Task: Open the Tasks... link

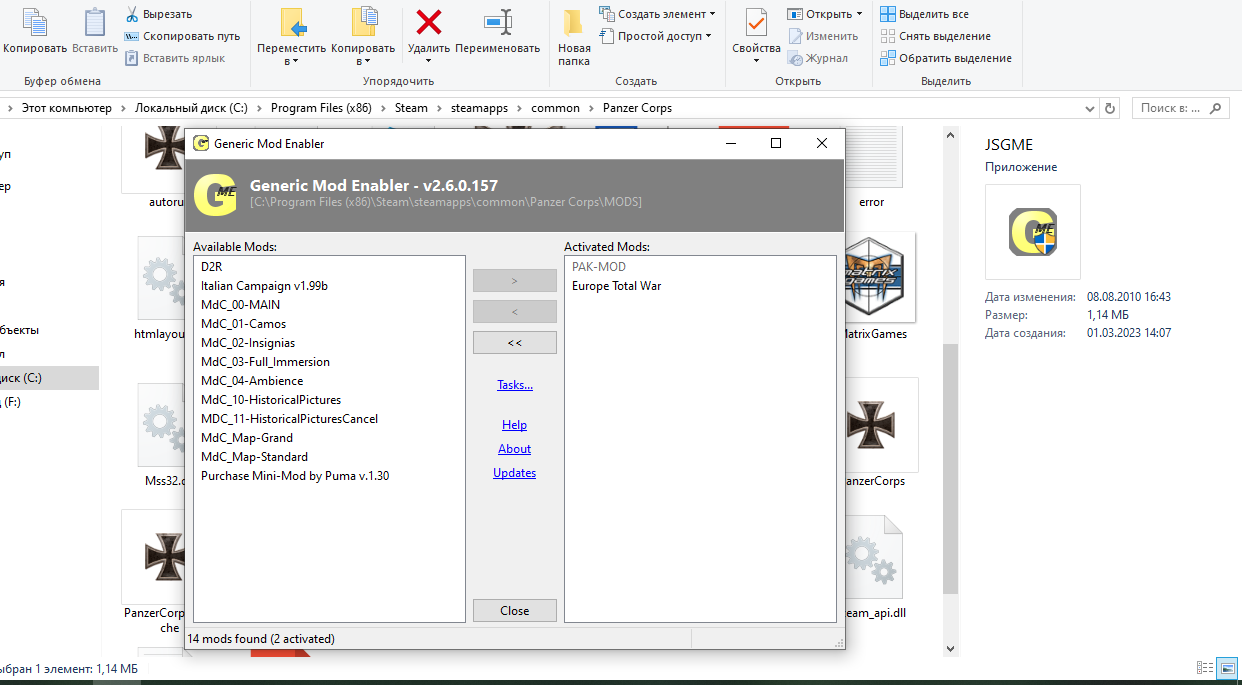Action: tap(515, 385)
